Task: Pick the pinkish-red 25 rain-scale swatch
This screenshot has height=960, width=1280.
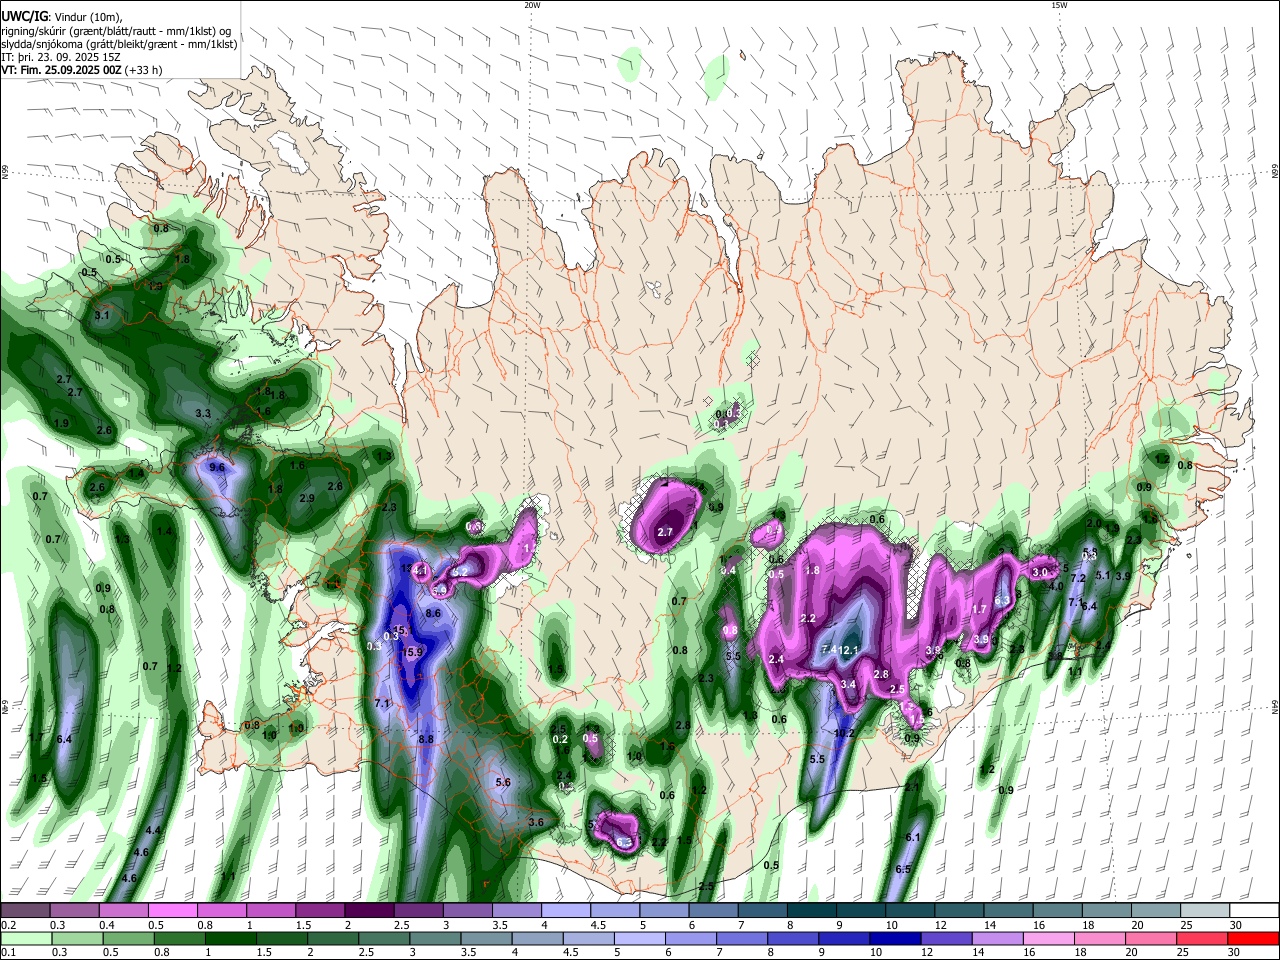Action: [x=1202, y=938]
